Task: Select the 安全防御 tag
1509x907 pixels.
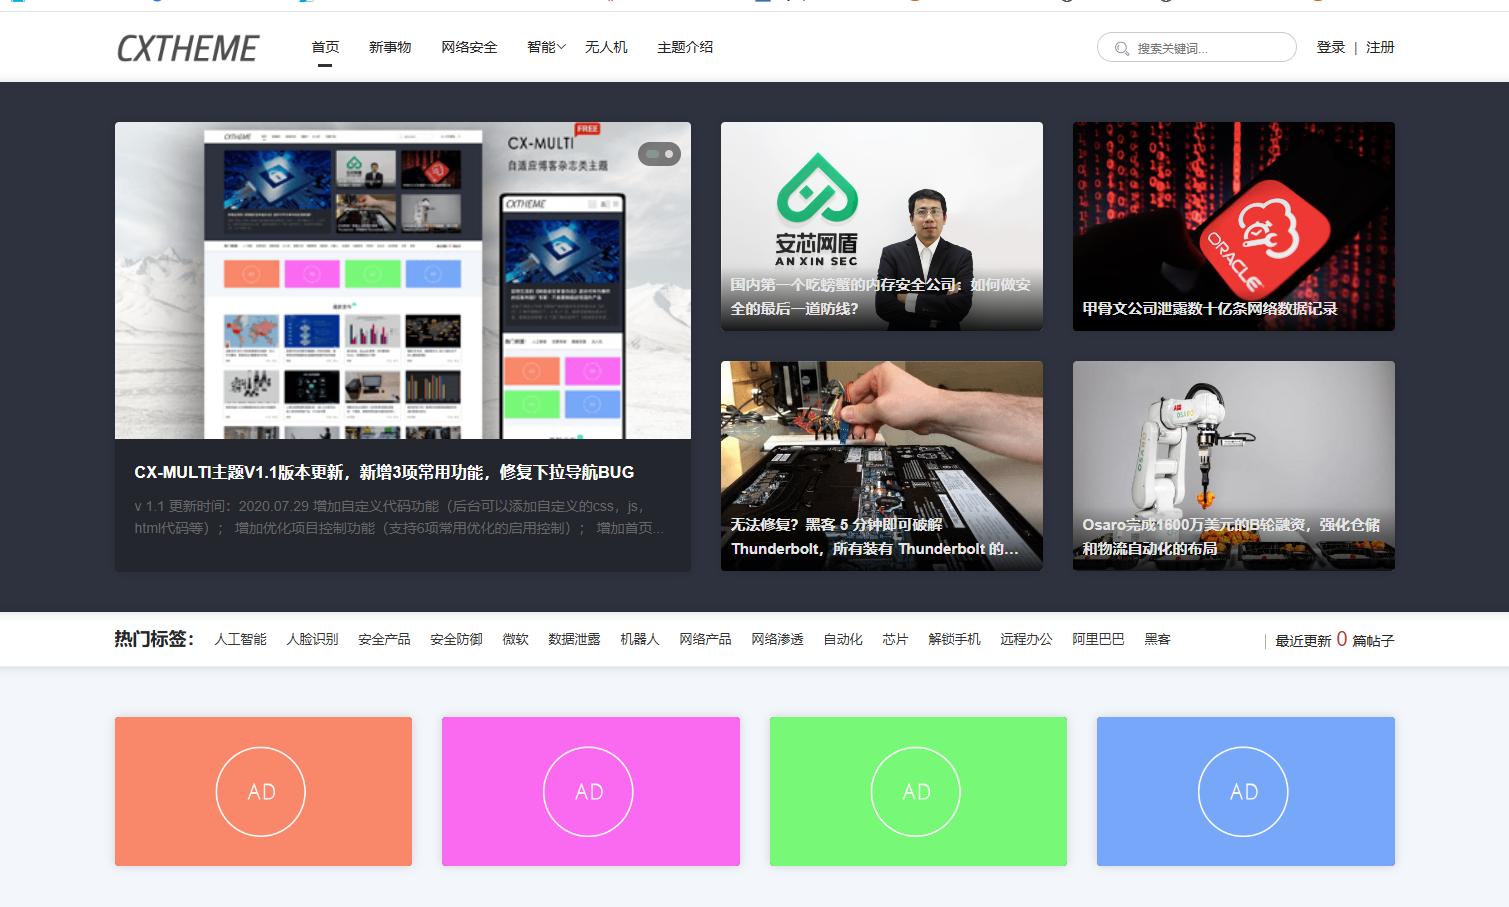Action: coord(456,639)
